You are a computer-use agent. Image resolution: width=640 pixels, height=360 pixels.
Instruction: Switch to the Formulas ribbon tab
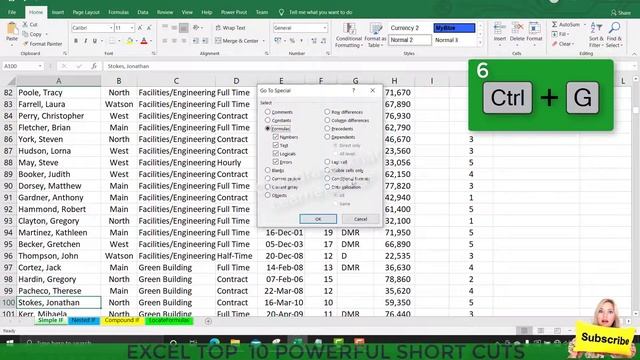point(118,12)
